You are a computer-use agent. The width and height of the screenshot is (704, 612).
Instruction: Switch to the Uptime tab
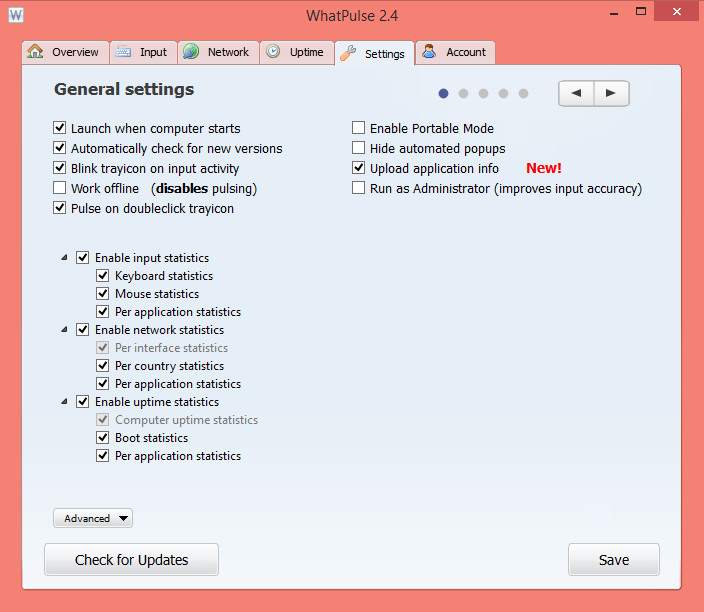(x=297, y=52)
